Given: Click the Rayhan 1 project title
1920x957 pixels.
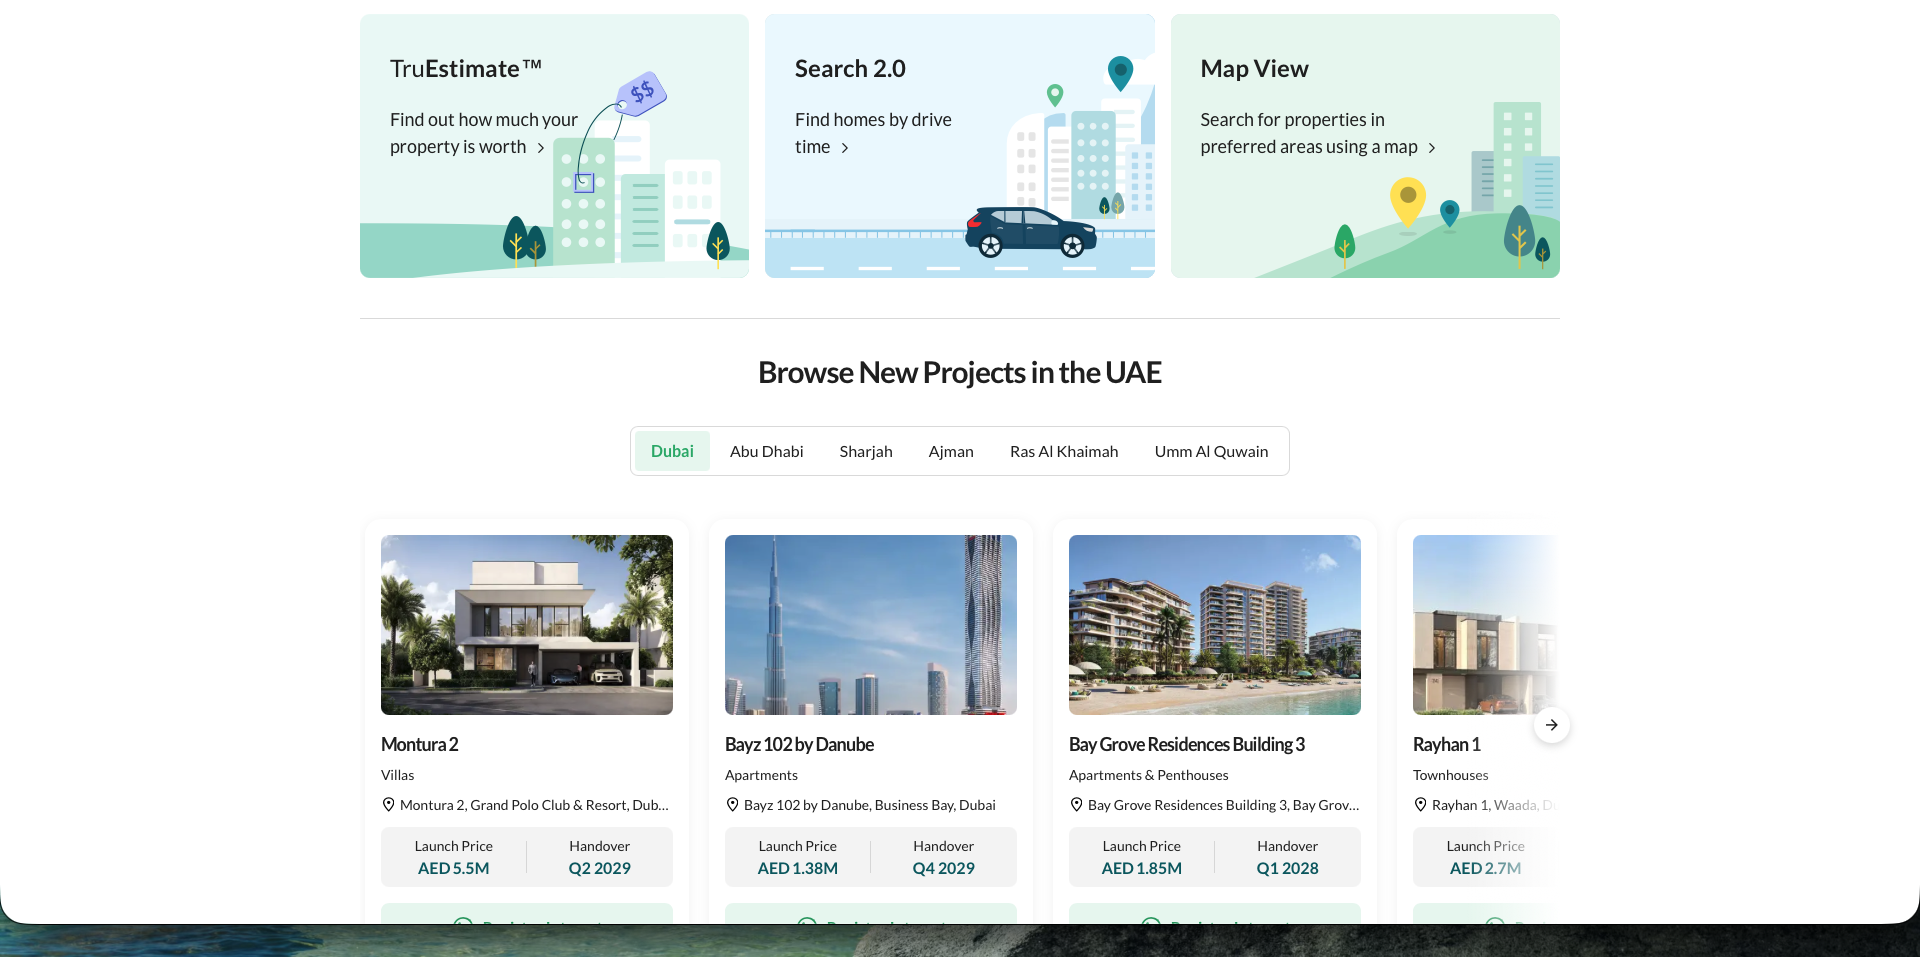Looking at the screenshot, I should [1447, 745].
